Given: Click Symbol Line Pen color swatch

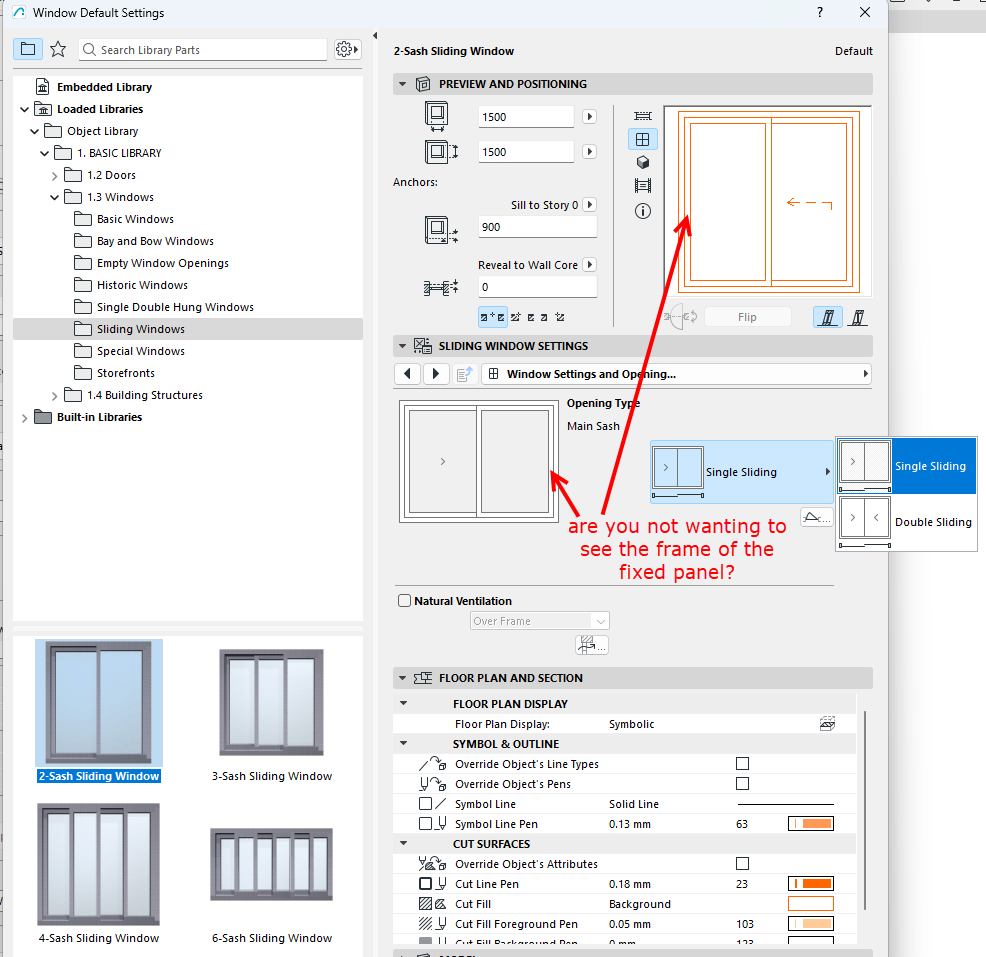Looking at the screenshot, I should pyautogui.click(x=811, y=824).
